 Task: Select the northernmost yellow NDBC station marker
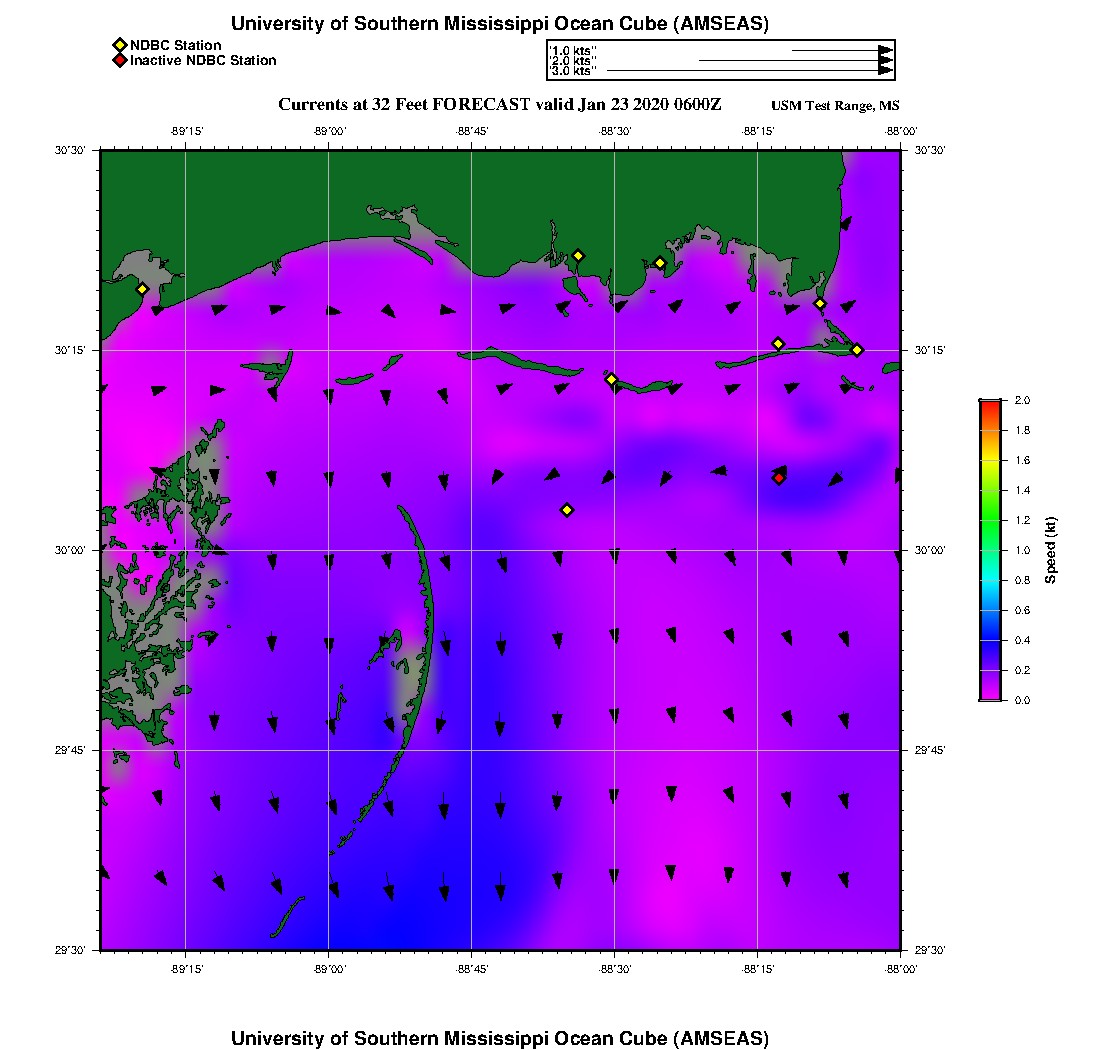(x=578, y=255)
